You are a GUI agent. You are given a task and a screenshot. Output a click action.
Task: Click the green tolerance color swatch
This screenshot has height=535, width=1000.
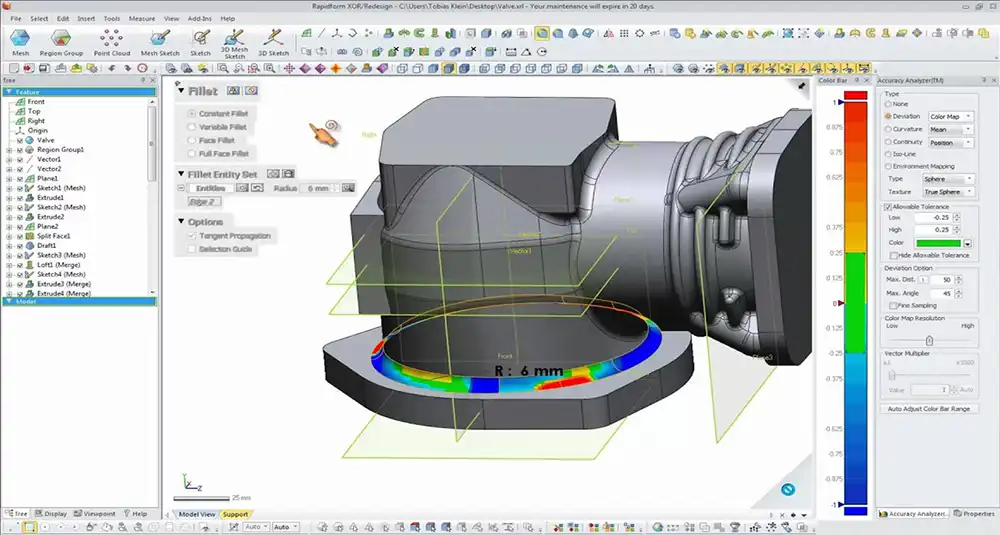[938, 243]
